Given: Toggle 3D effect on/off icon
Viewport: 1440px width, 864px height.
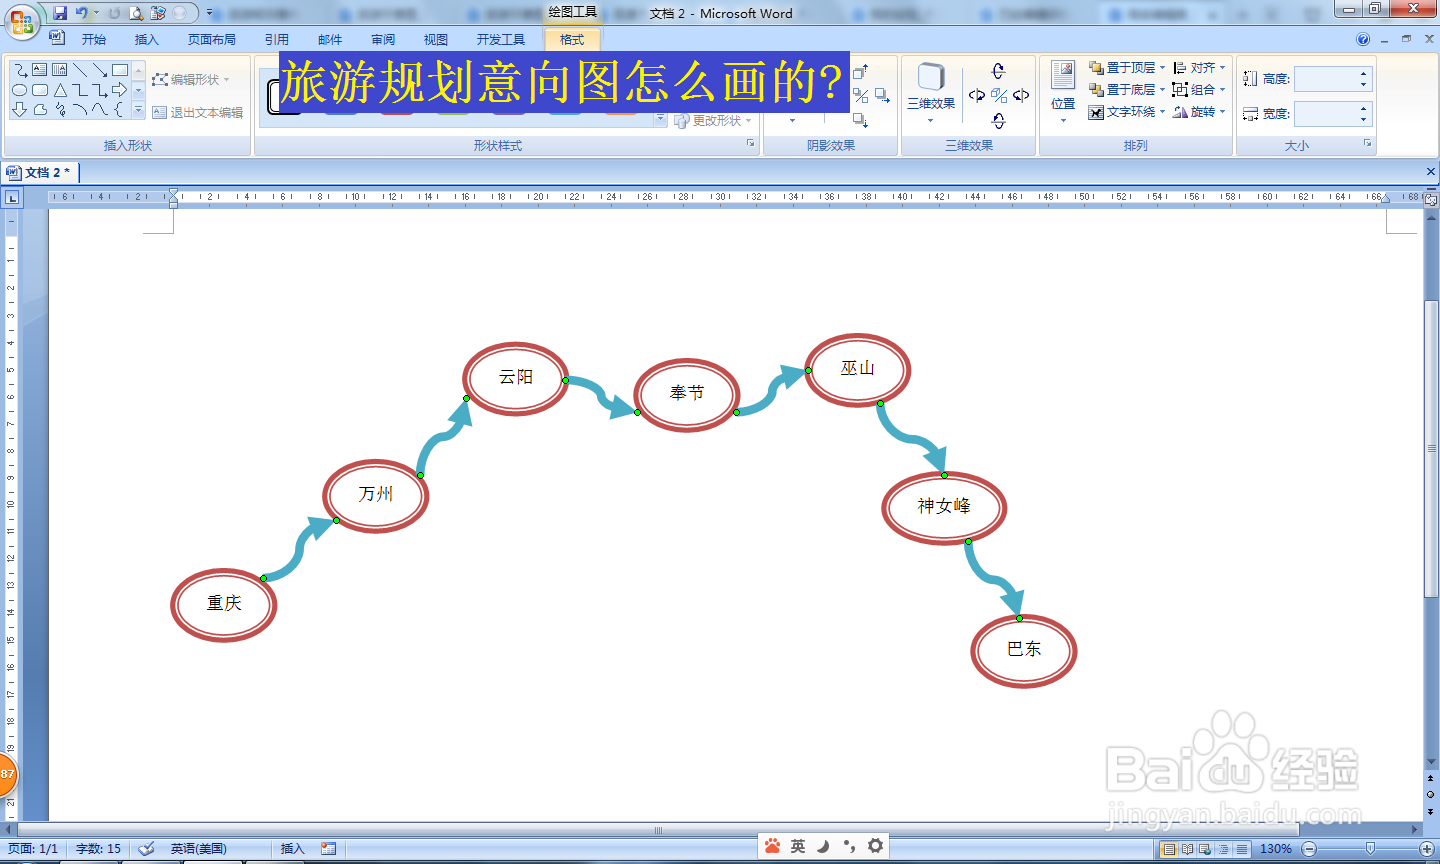Looking at the screenshot, I should 998,95.
